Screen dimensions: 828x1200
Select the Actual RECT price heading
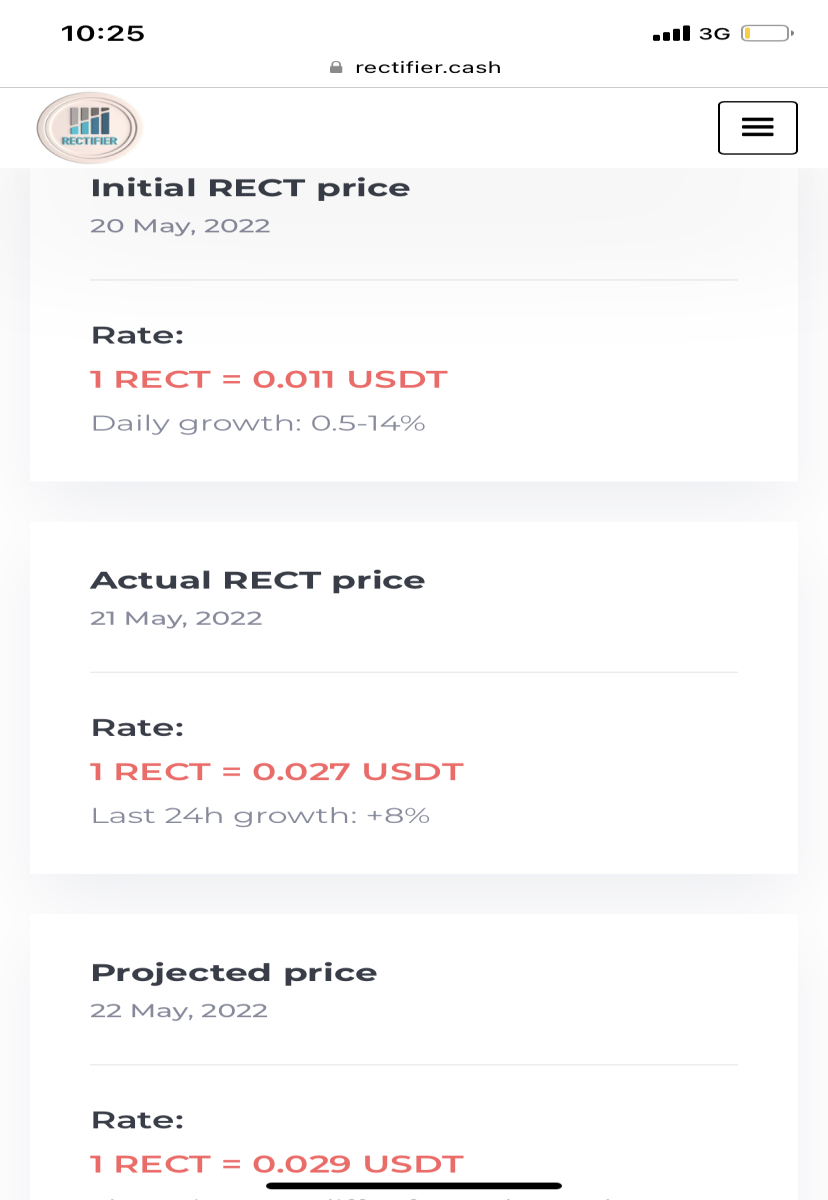[258, 580]
